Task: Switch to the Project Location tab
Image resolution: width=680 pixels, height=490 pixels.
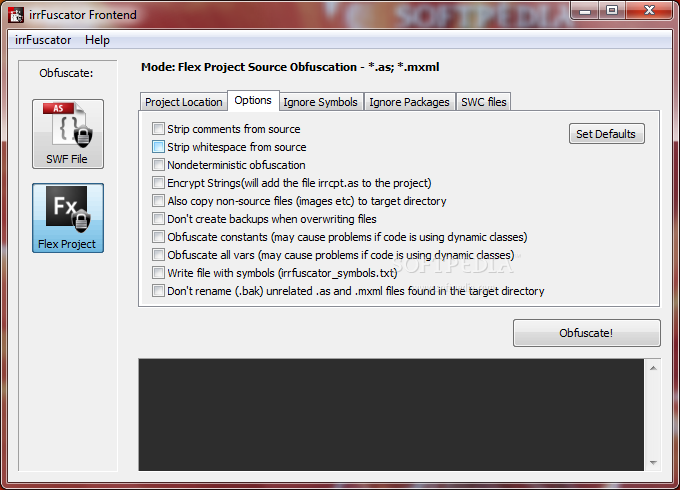Action: pos(183,102)
